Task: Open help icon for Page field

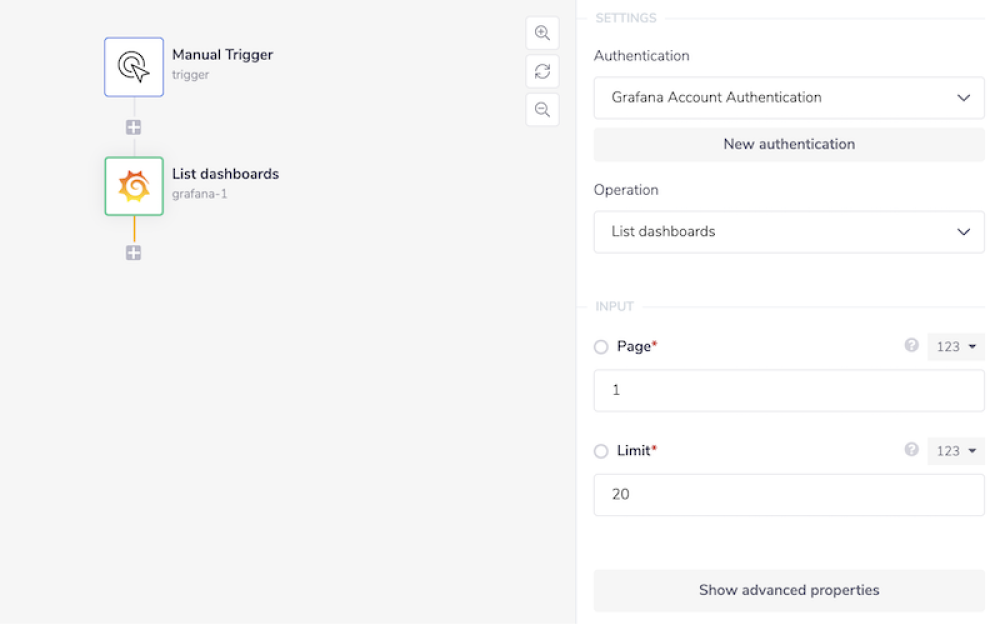Action: pyautogui.click(x=911, y=345)
